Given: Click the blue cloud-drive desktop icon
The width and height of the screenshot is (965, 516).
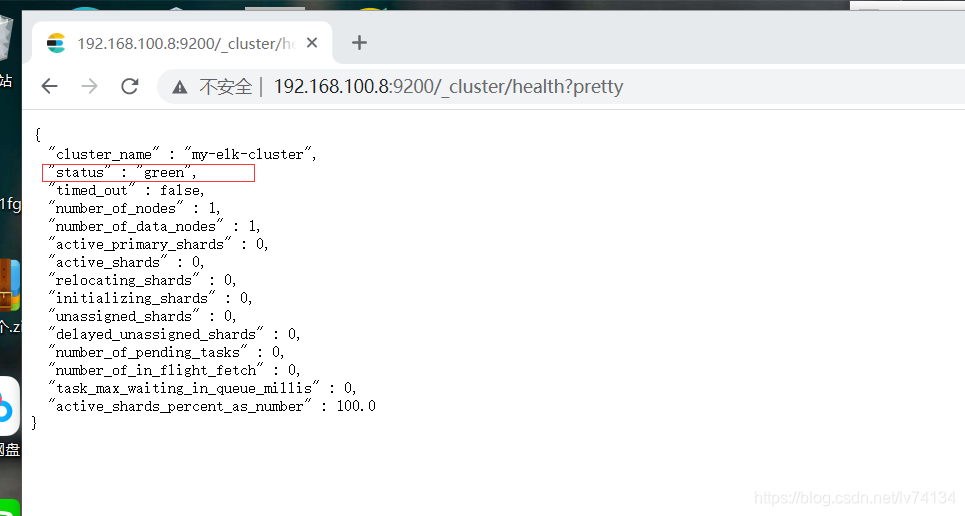Looking at the screenshot, I should [x=9, y=406].
